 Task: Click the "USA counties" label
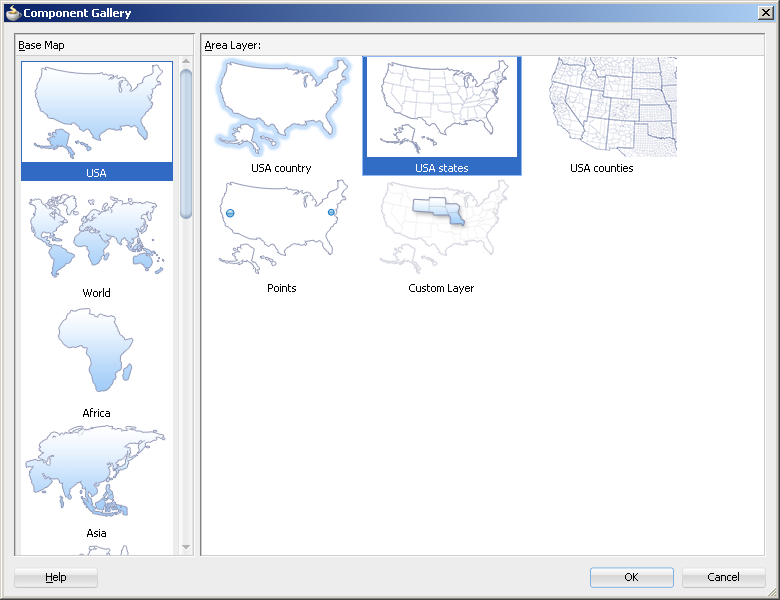click(601, 168)
